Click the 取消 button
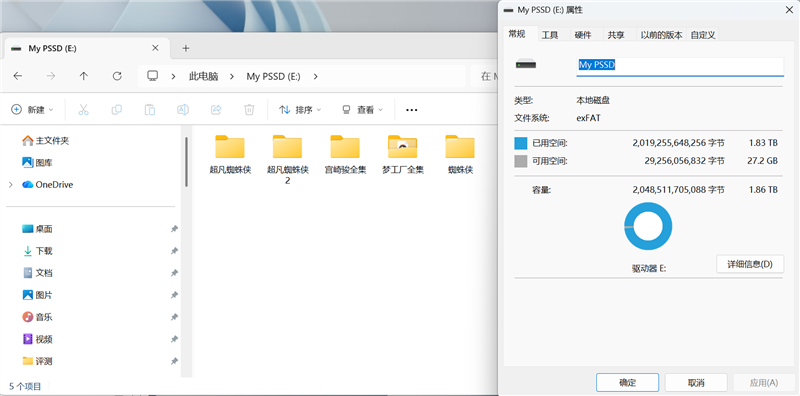Viewport: 800px width, 396px height. 696,382
